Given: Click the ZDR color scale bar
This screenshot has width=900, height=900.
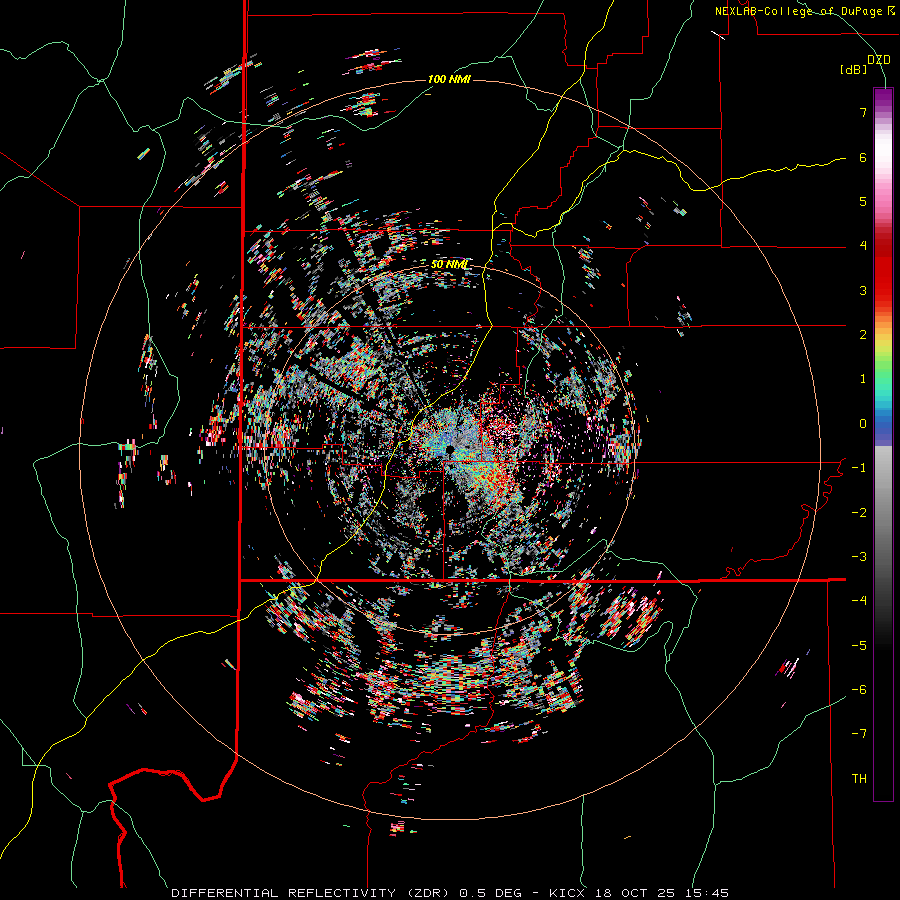Looking at the screenshot, I should [x=883, y=444].
